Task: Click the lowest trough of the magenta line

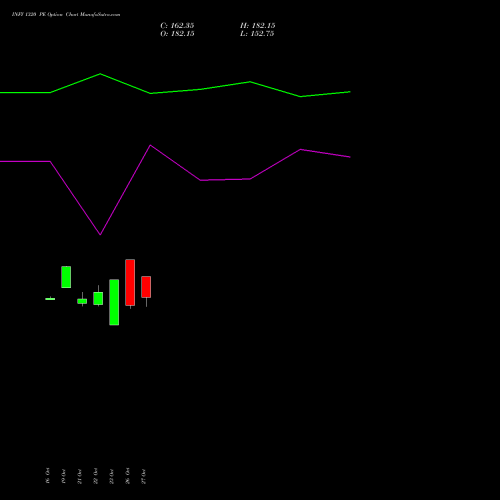Action: [100, 235]
